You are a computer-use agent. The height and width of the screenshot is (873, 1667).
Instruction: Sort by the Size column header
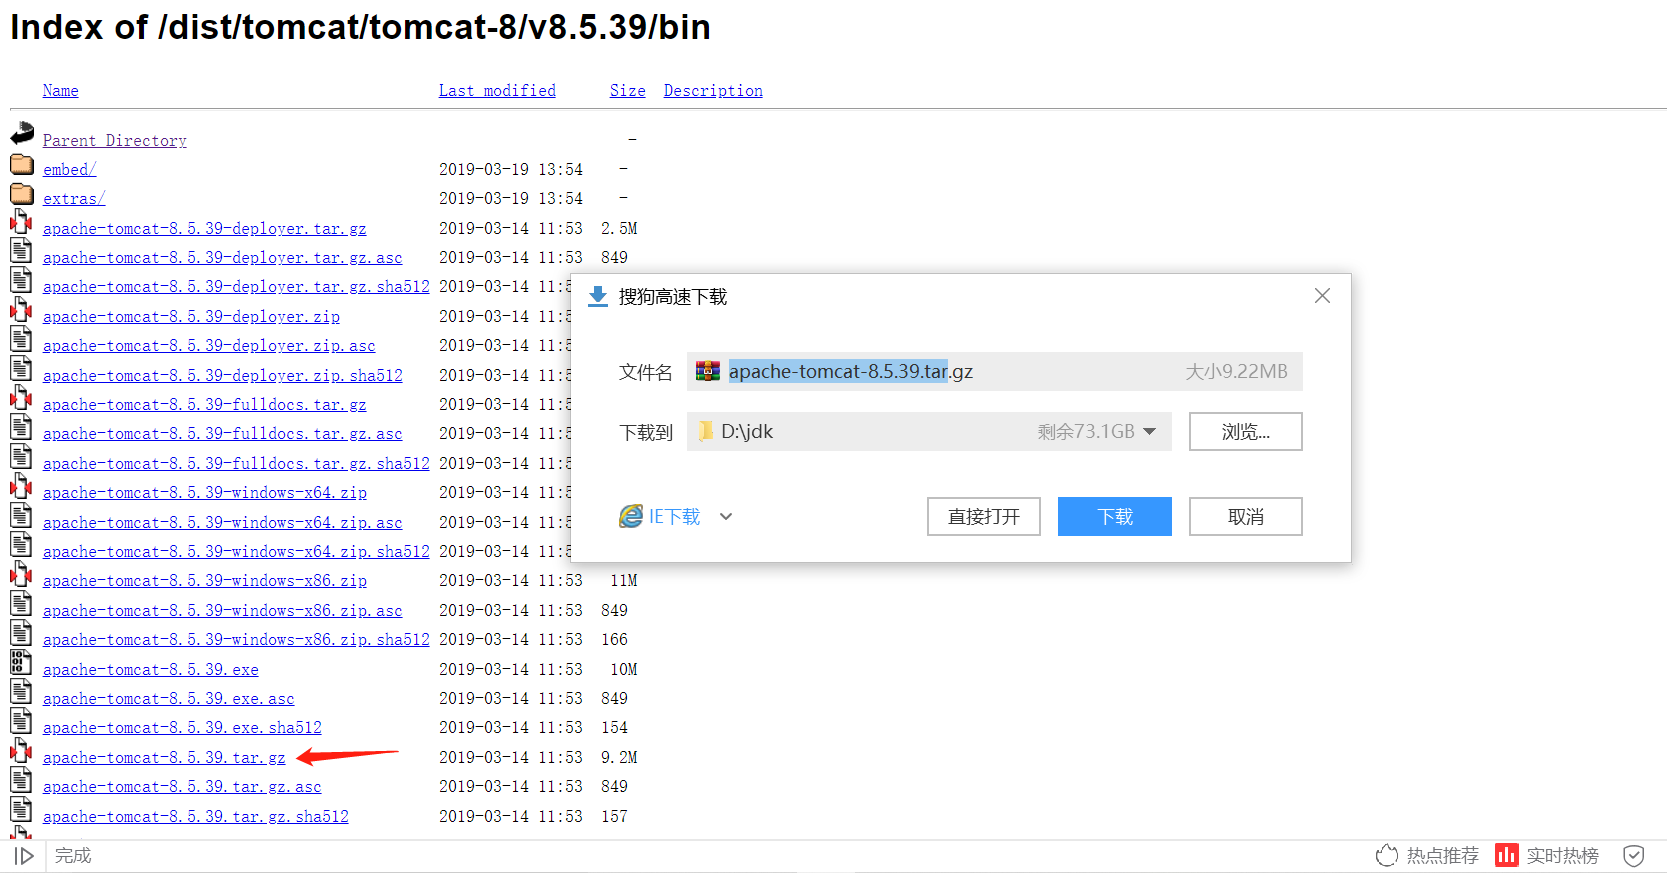coord(628,91)
